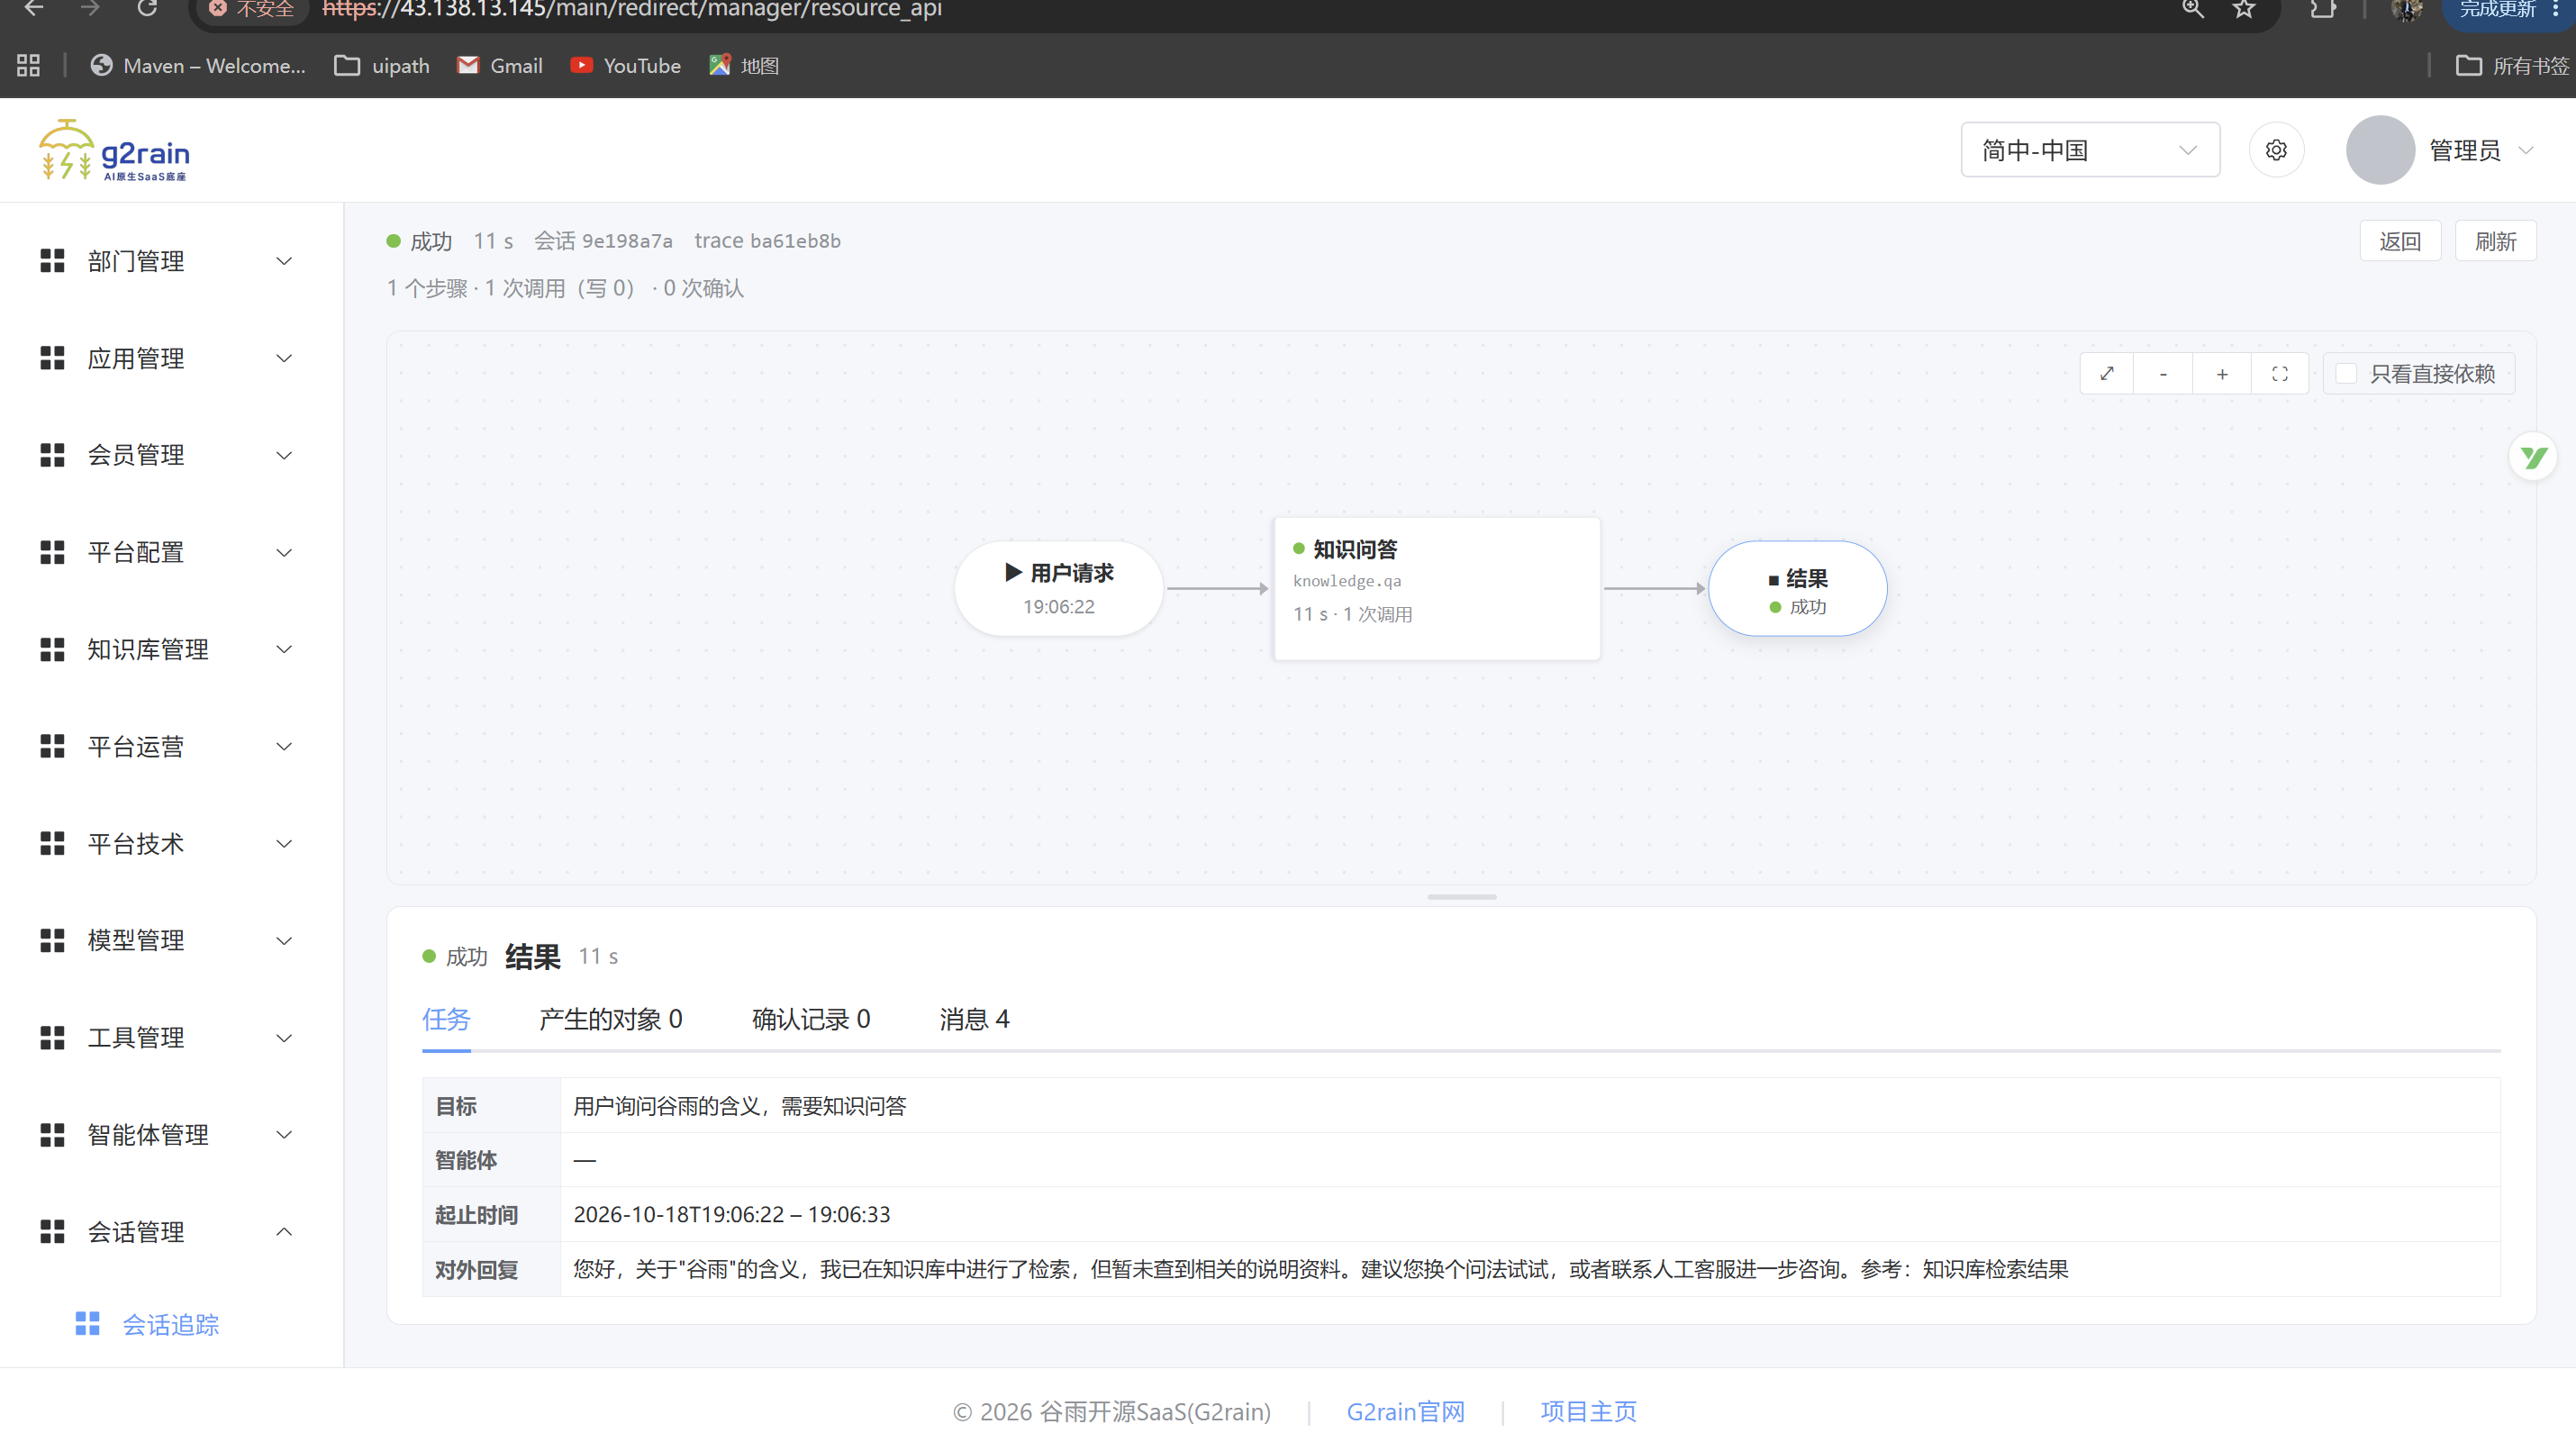The image size is (2576, 1433).
Task: Zoom out graph with minus button
Action: pos(2163,373)
